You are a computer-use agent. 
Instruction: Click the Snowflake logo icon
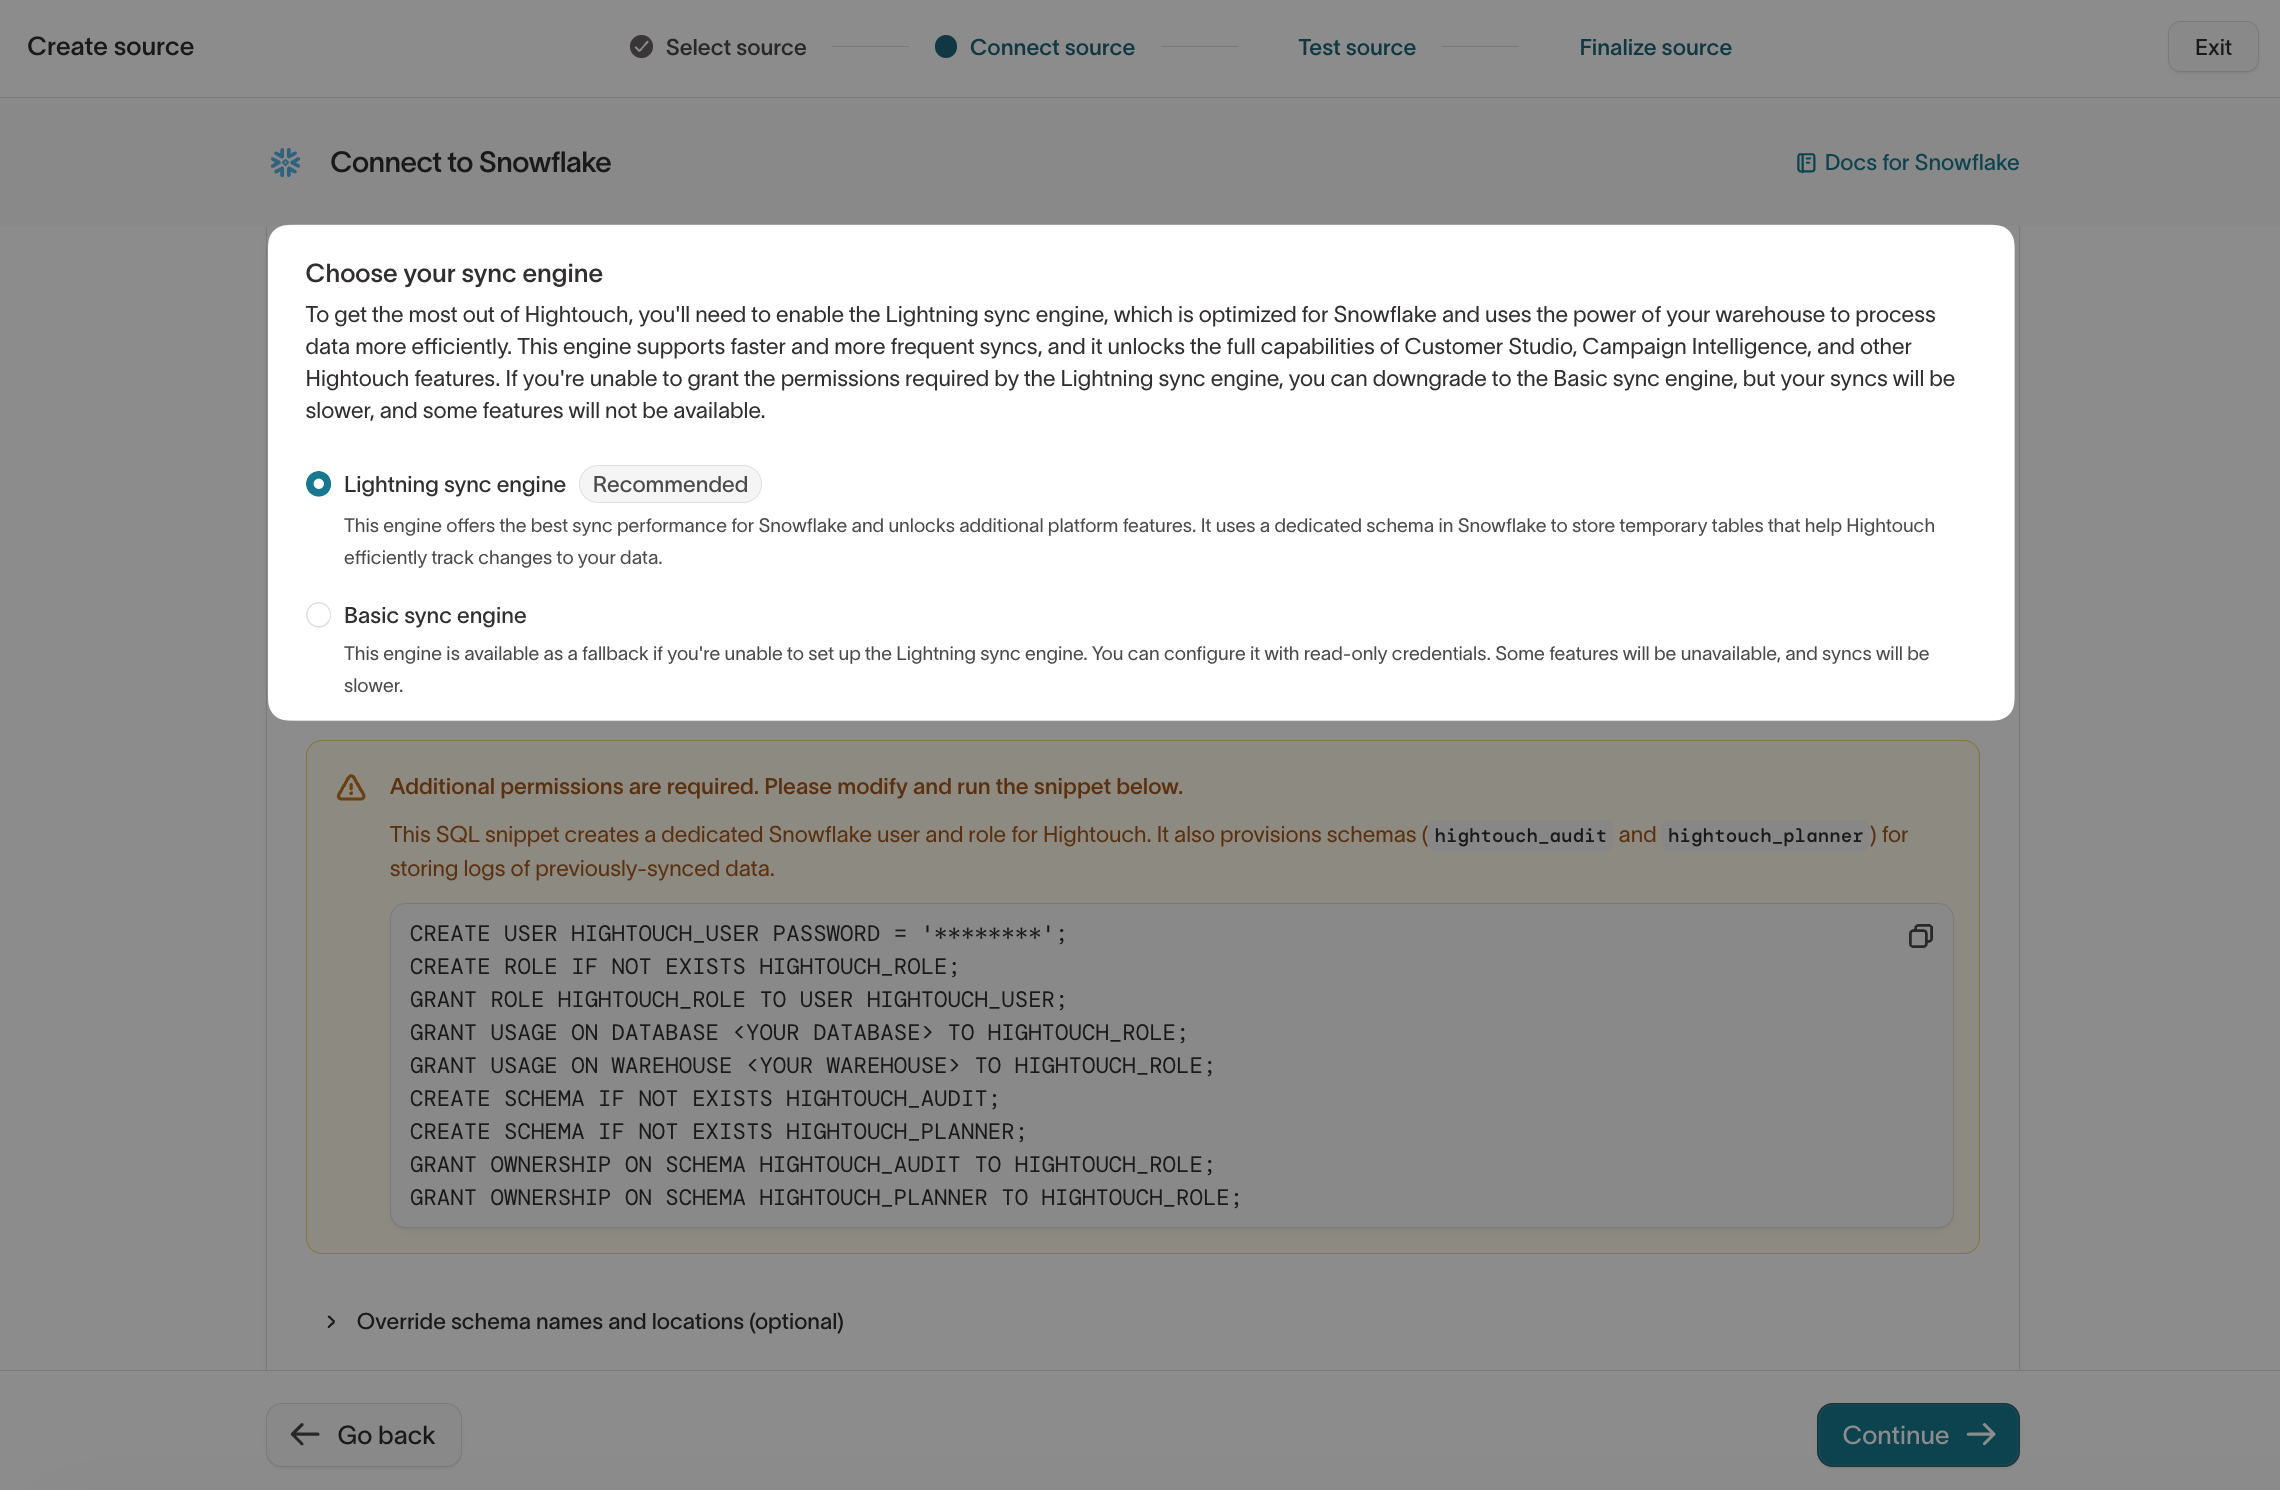286,163
